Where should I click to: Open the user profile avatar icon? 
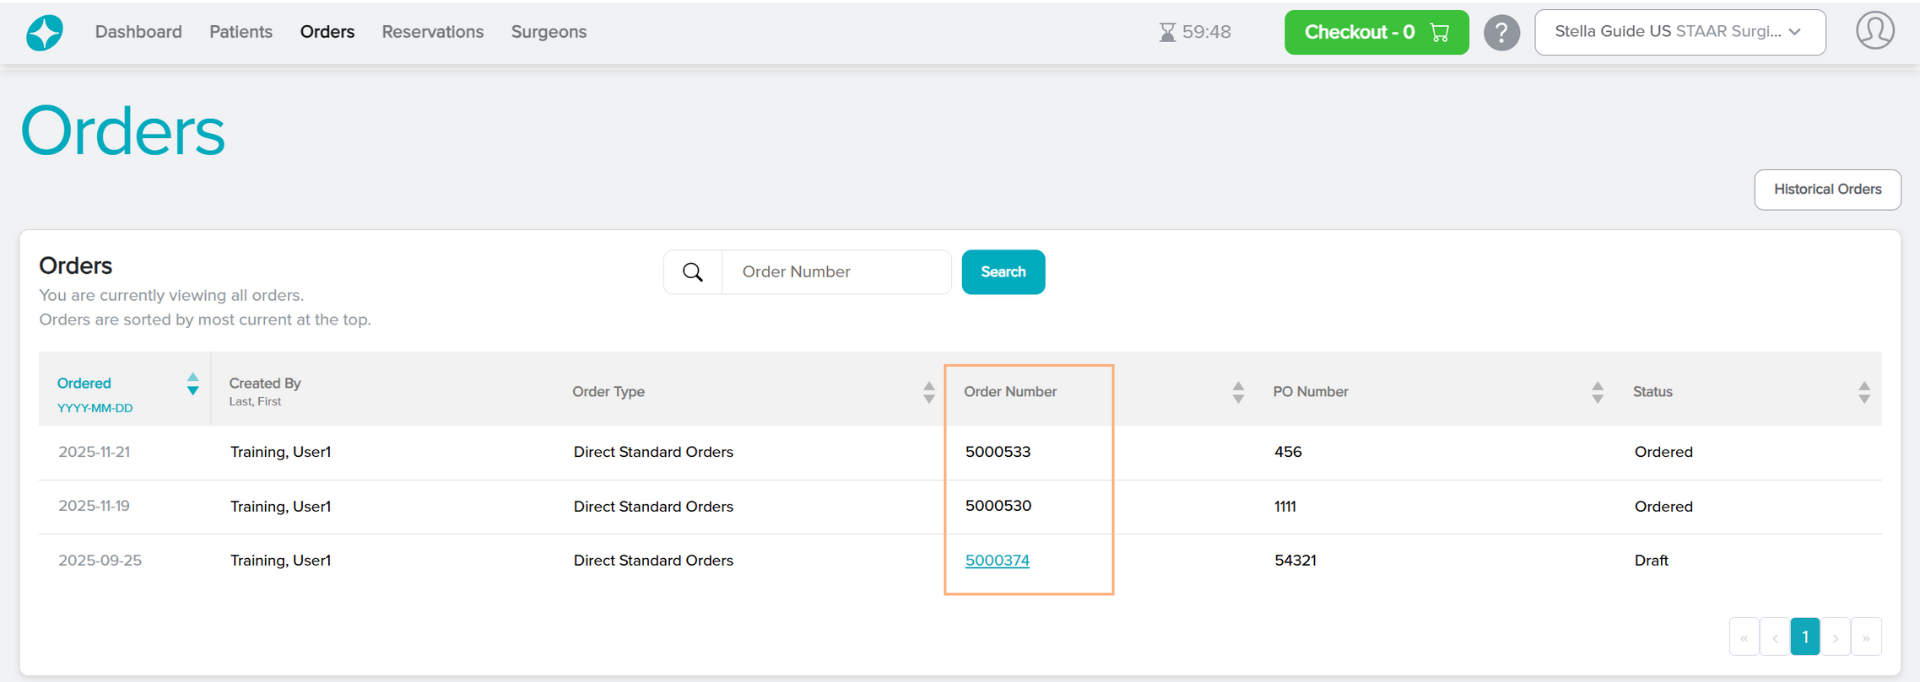1874,31
